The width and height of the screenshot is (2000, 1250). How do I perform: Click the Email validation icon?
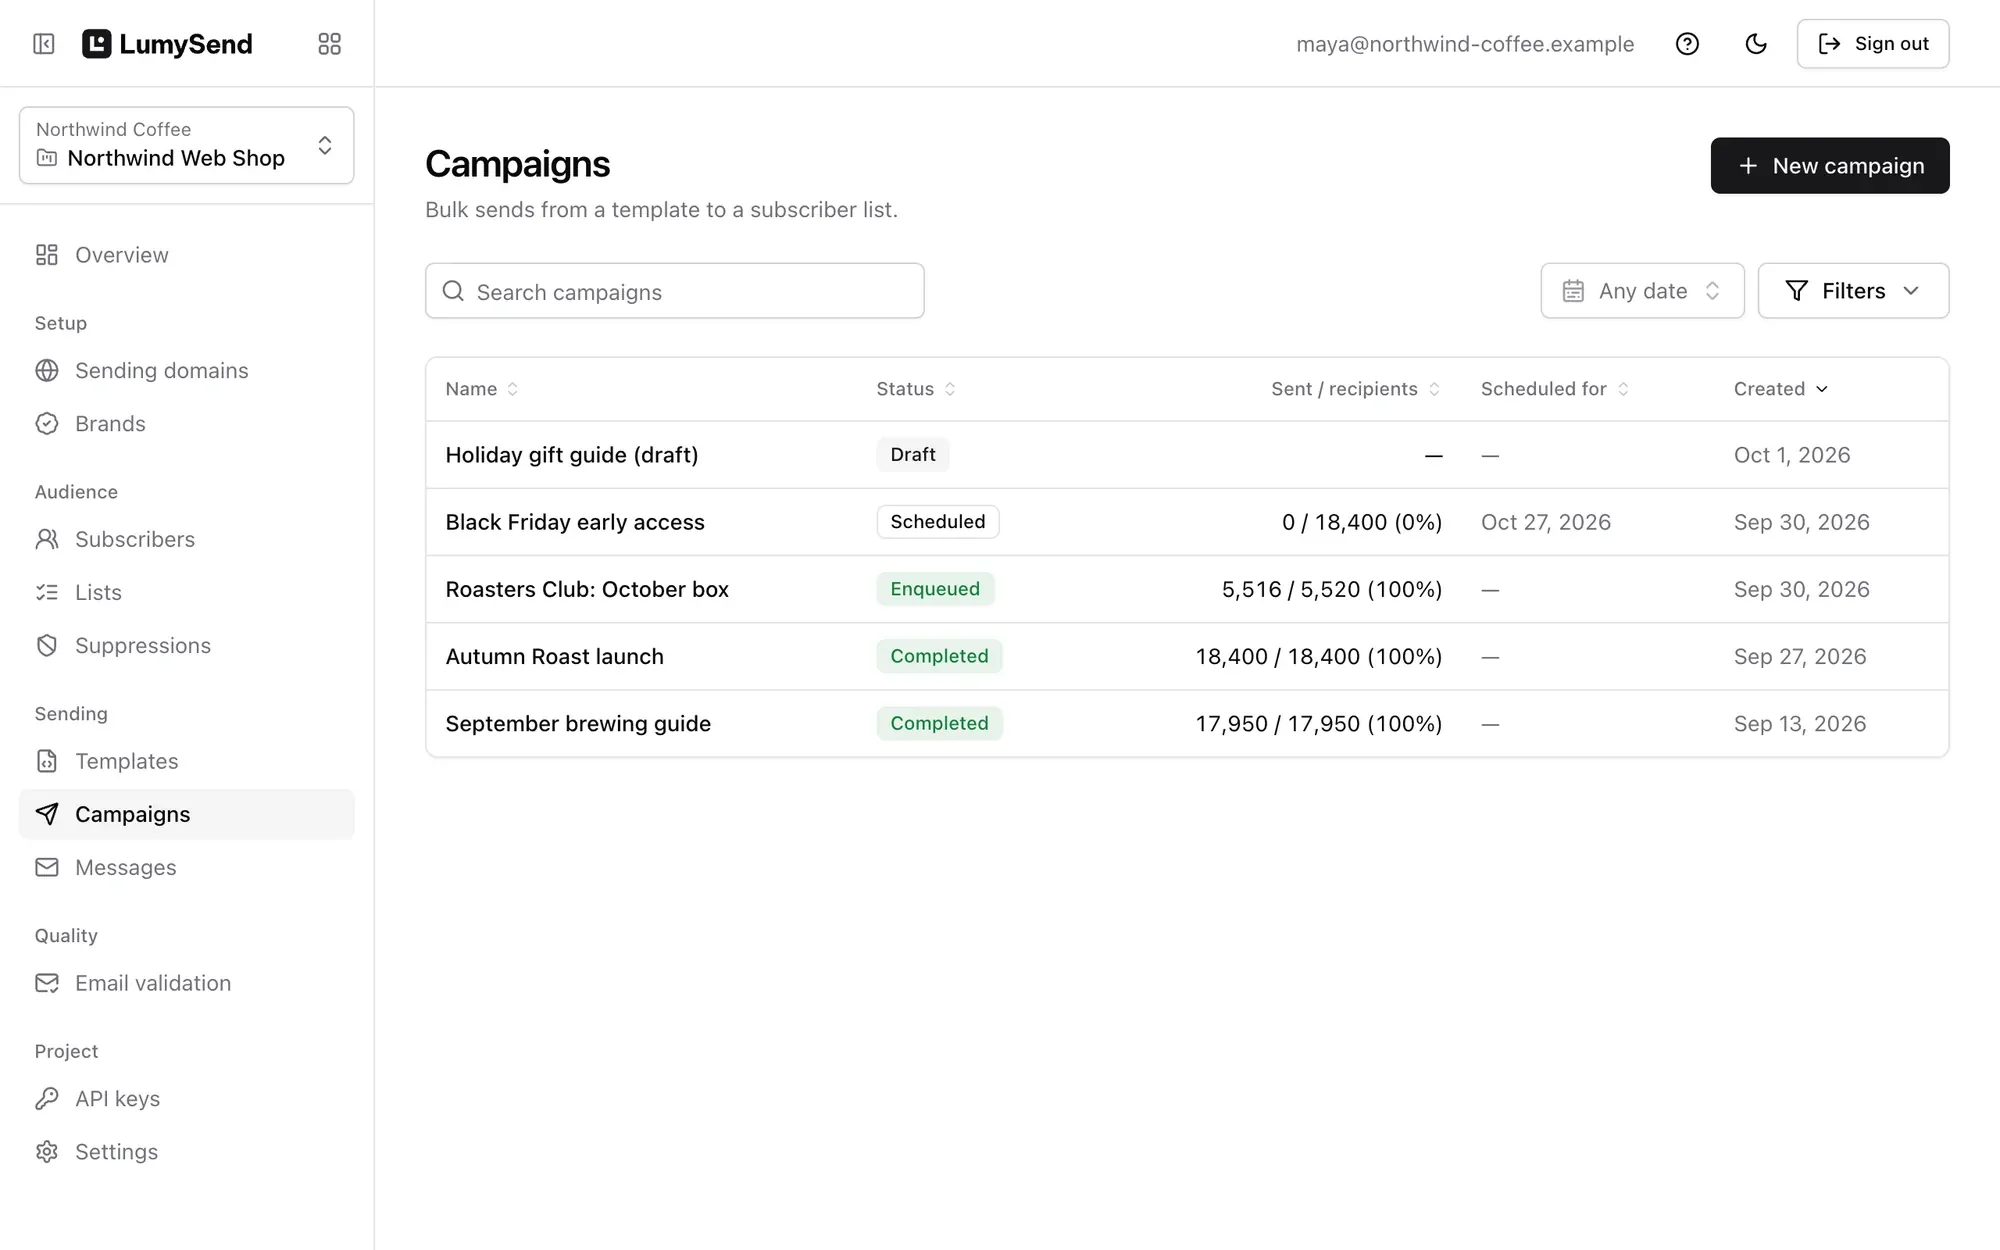coord(47,983)
